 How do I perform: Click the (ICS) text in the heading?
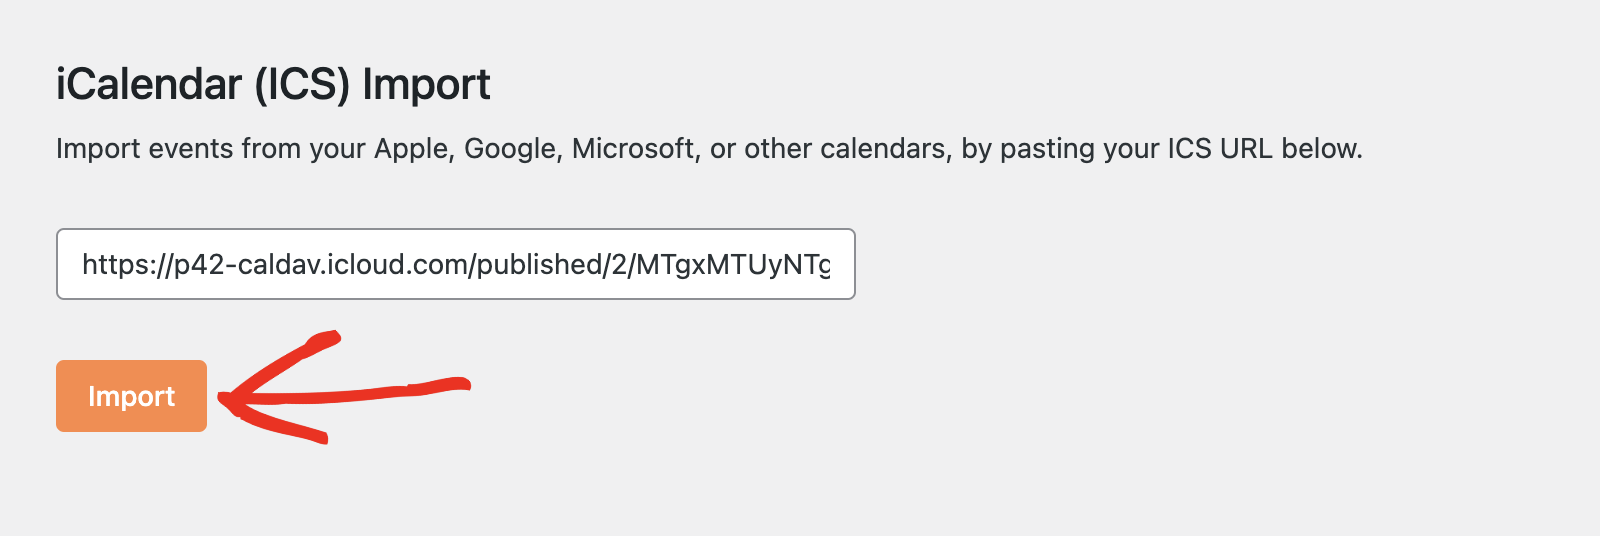click(x=302, y=85)
